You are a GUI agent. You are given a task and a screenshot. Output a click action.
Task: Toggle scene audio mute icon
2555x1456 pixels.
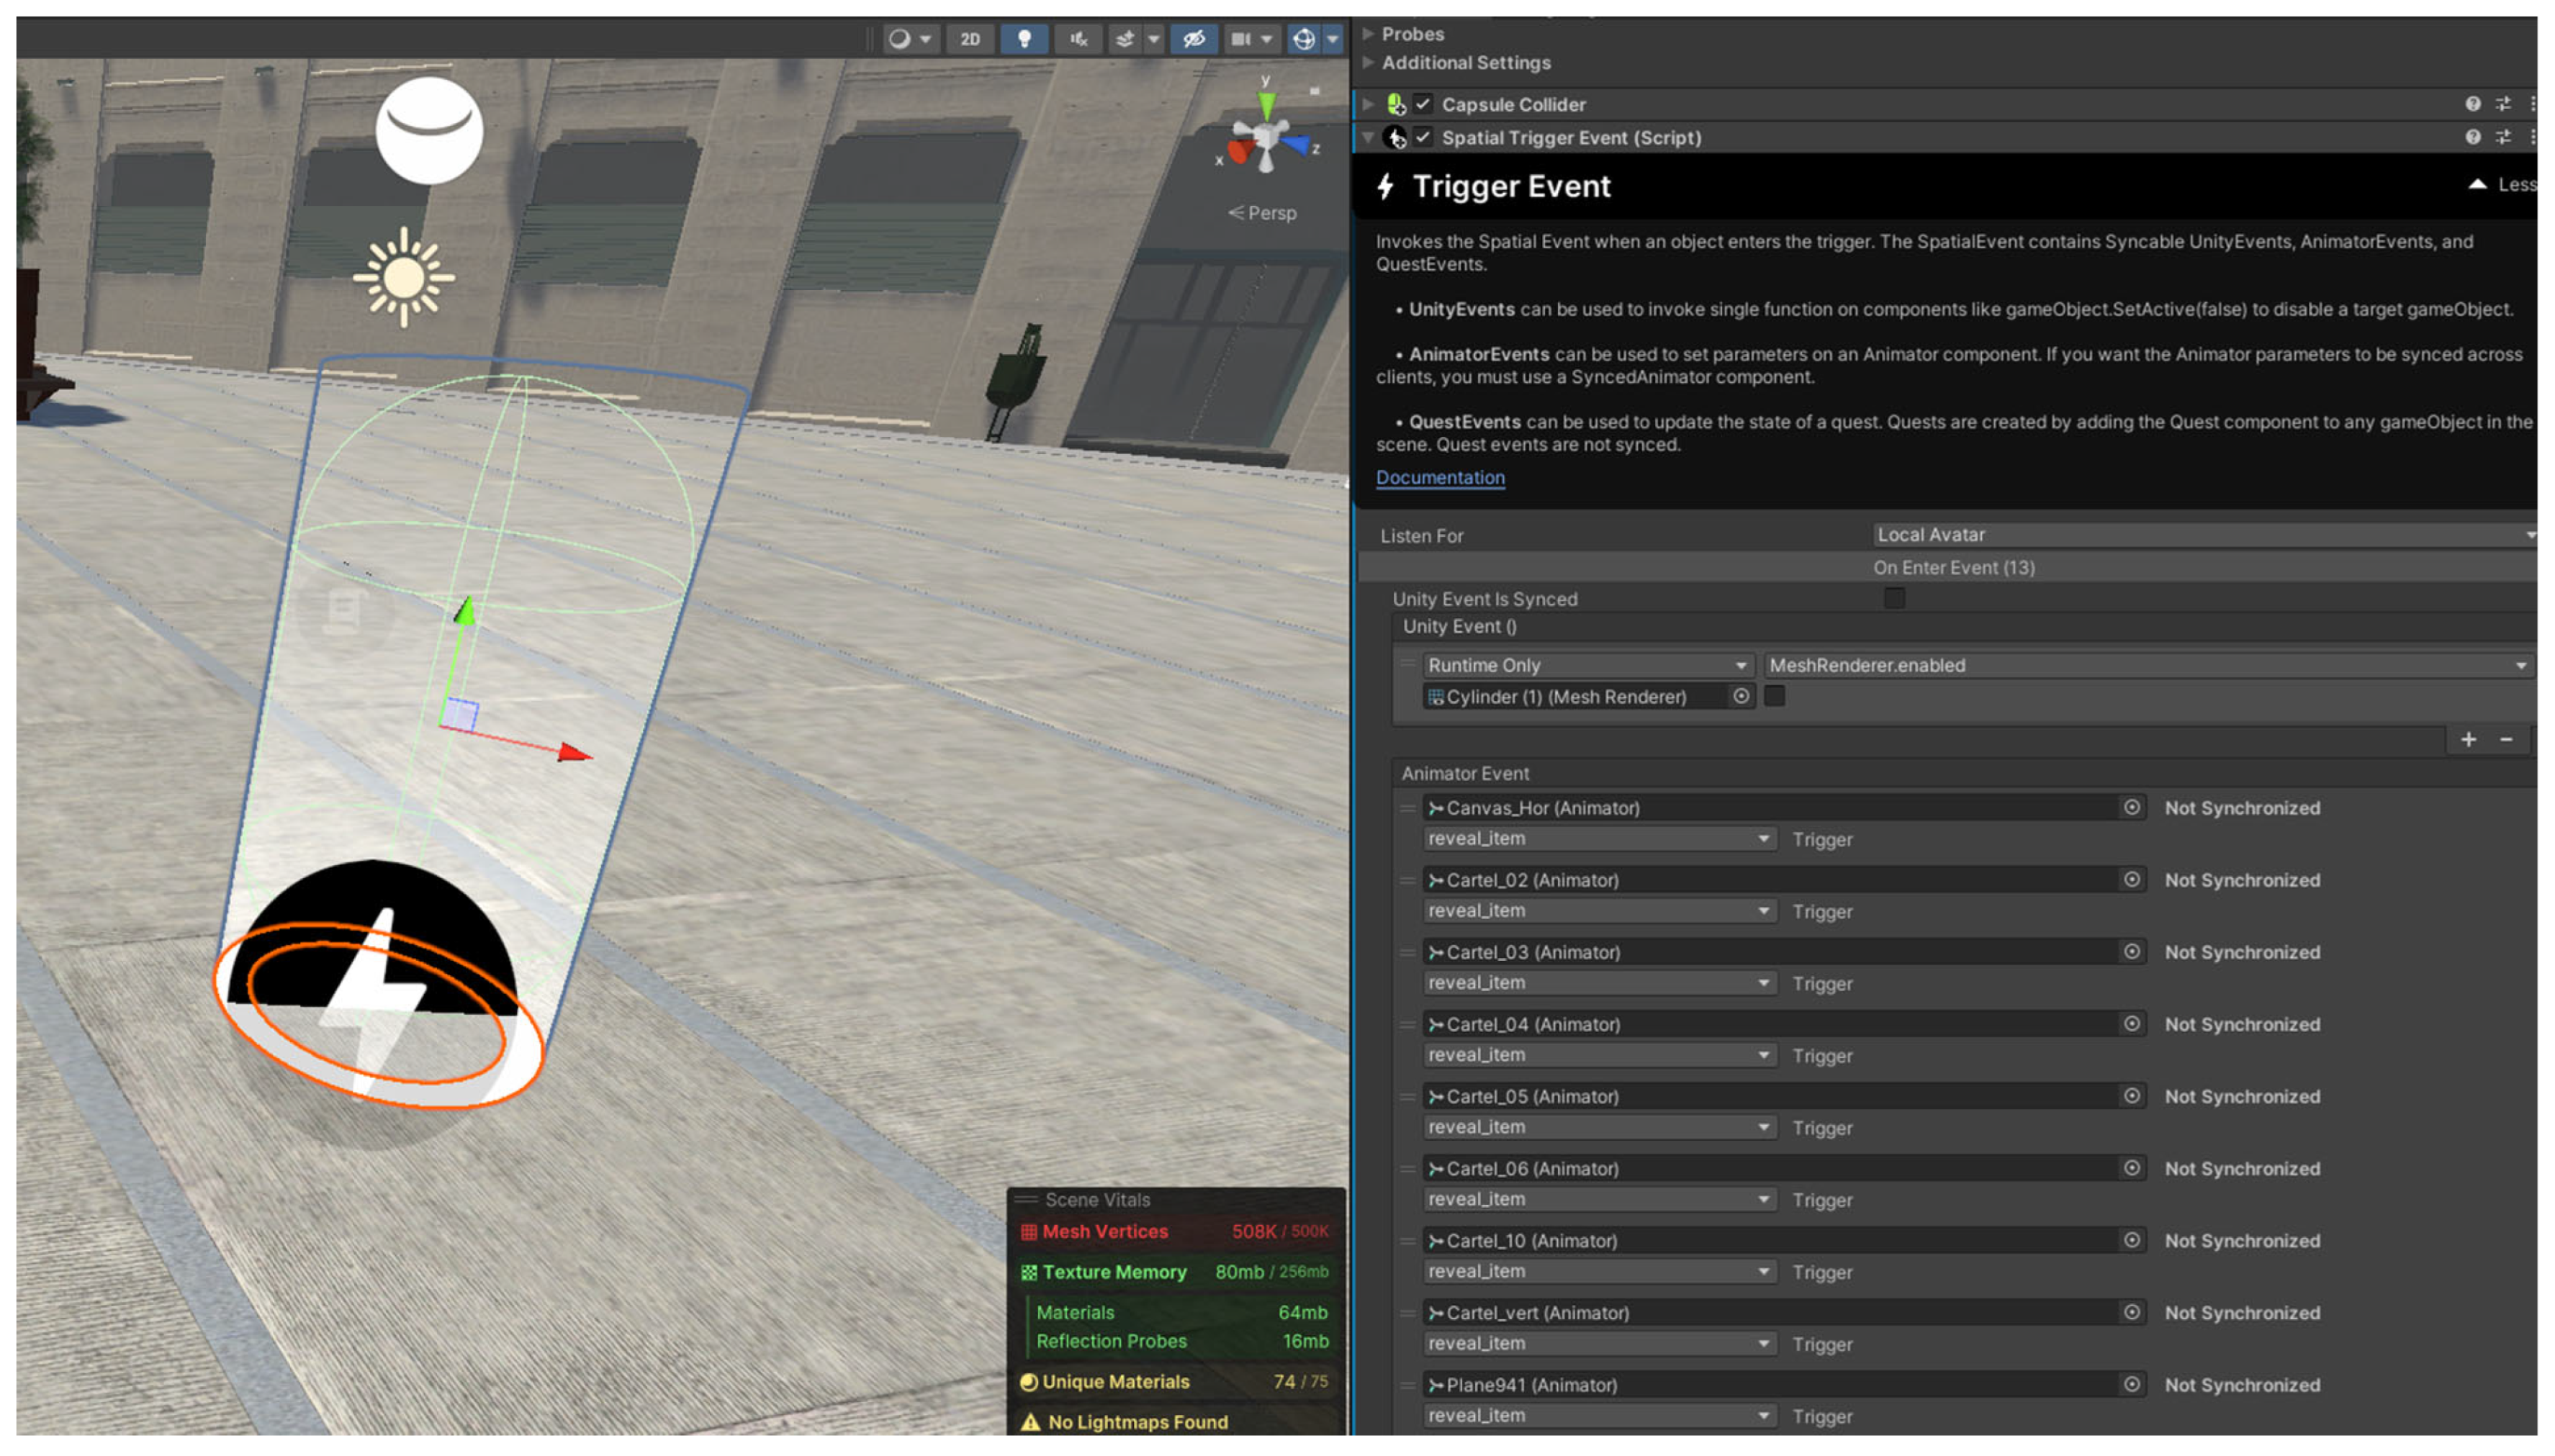[1078, 39]
